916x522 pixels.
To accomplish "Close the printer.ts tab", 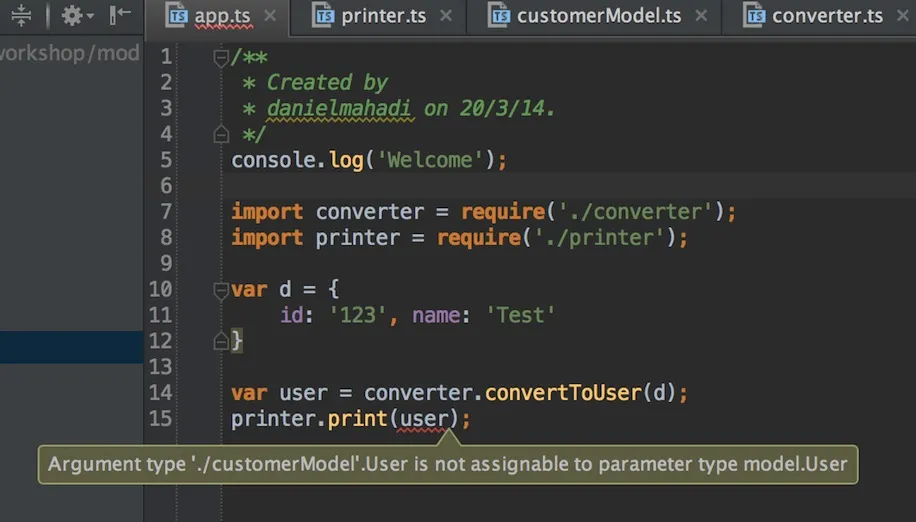I will click(x=446, y=16).
